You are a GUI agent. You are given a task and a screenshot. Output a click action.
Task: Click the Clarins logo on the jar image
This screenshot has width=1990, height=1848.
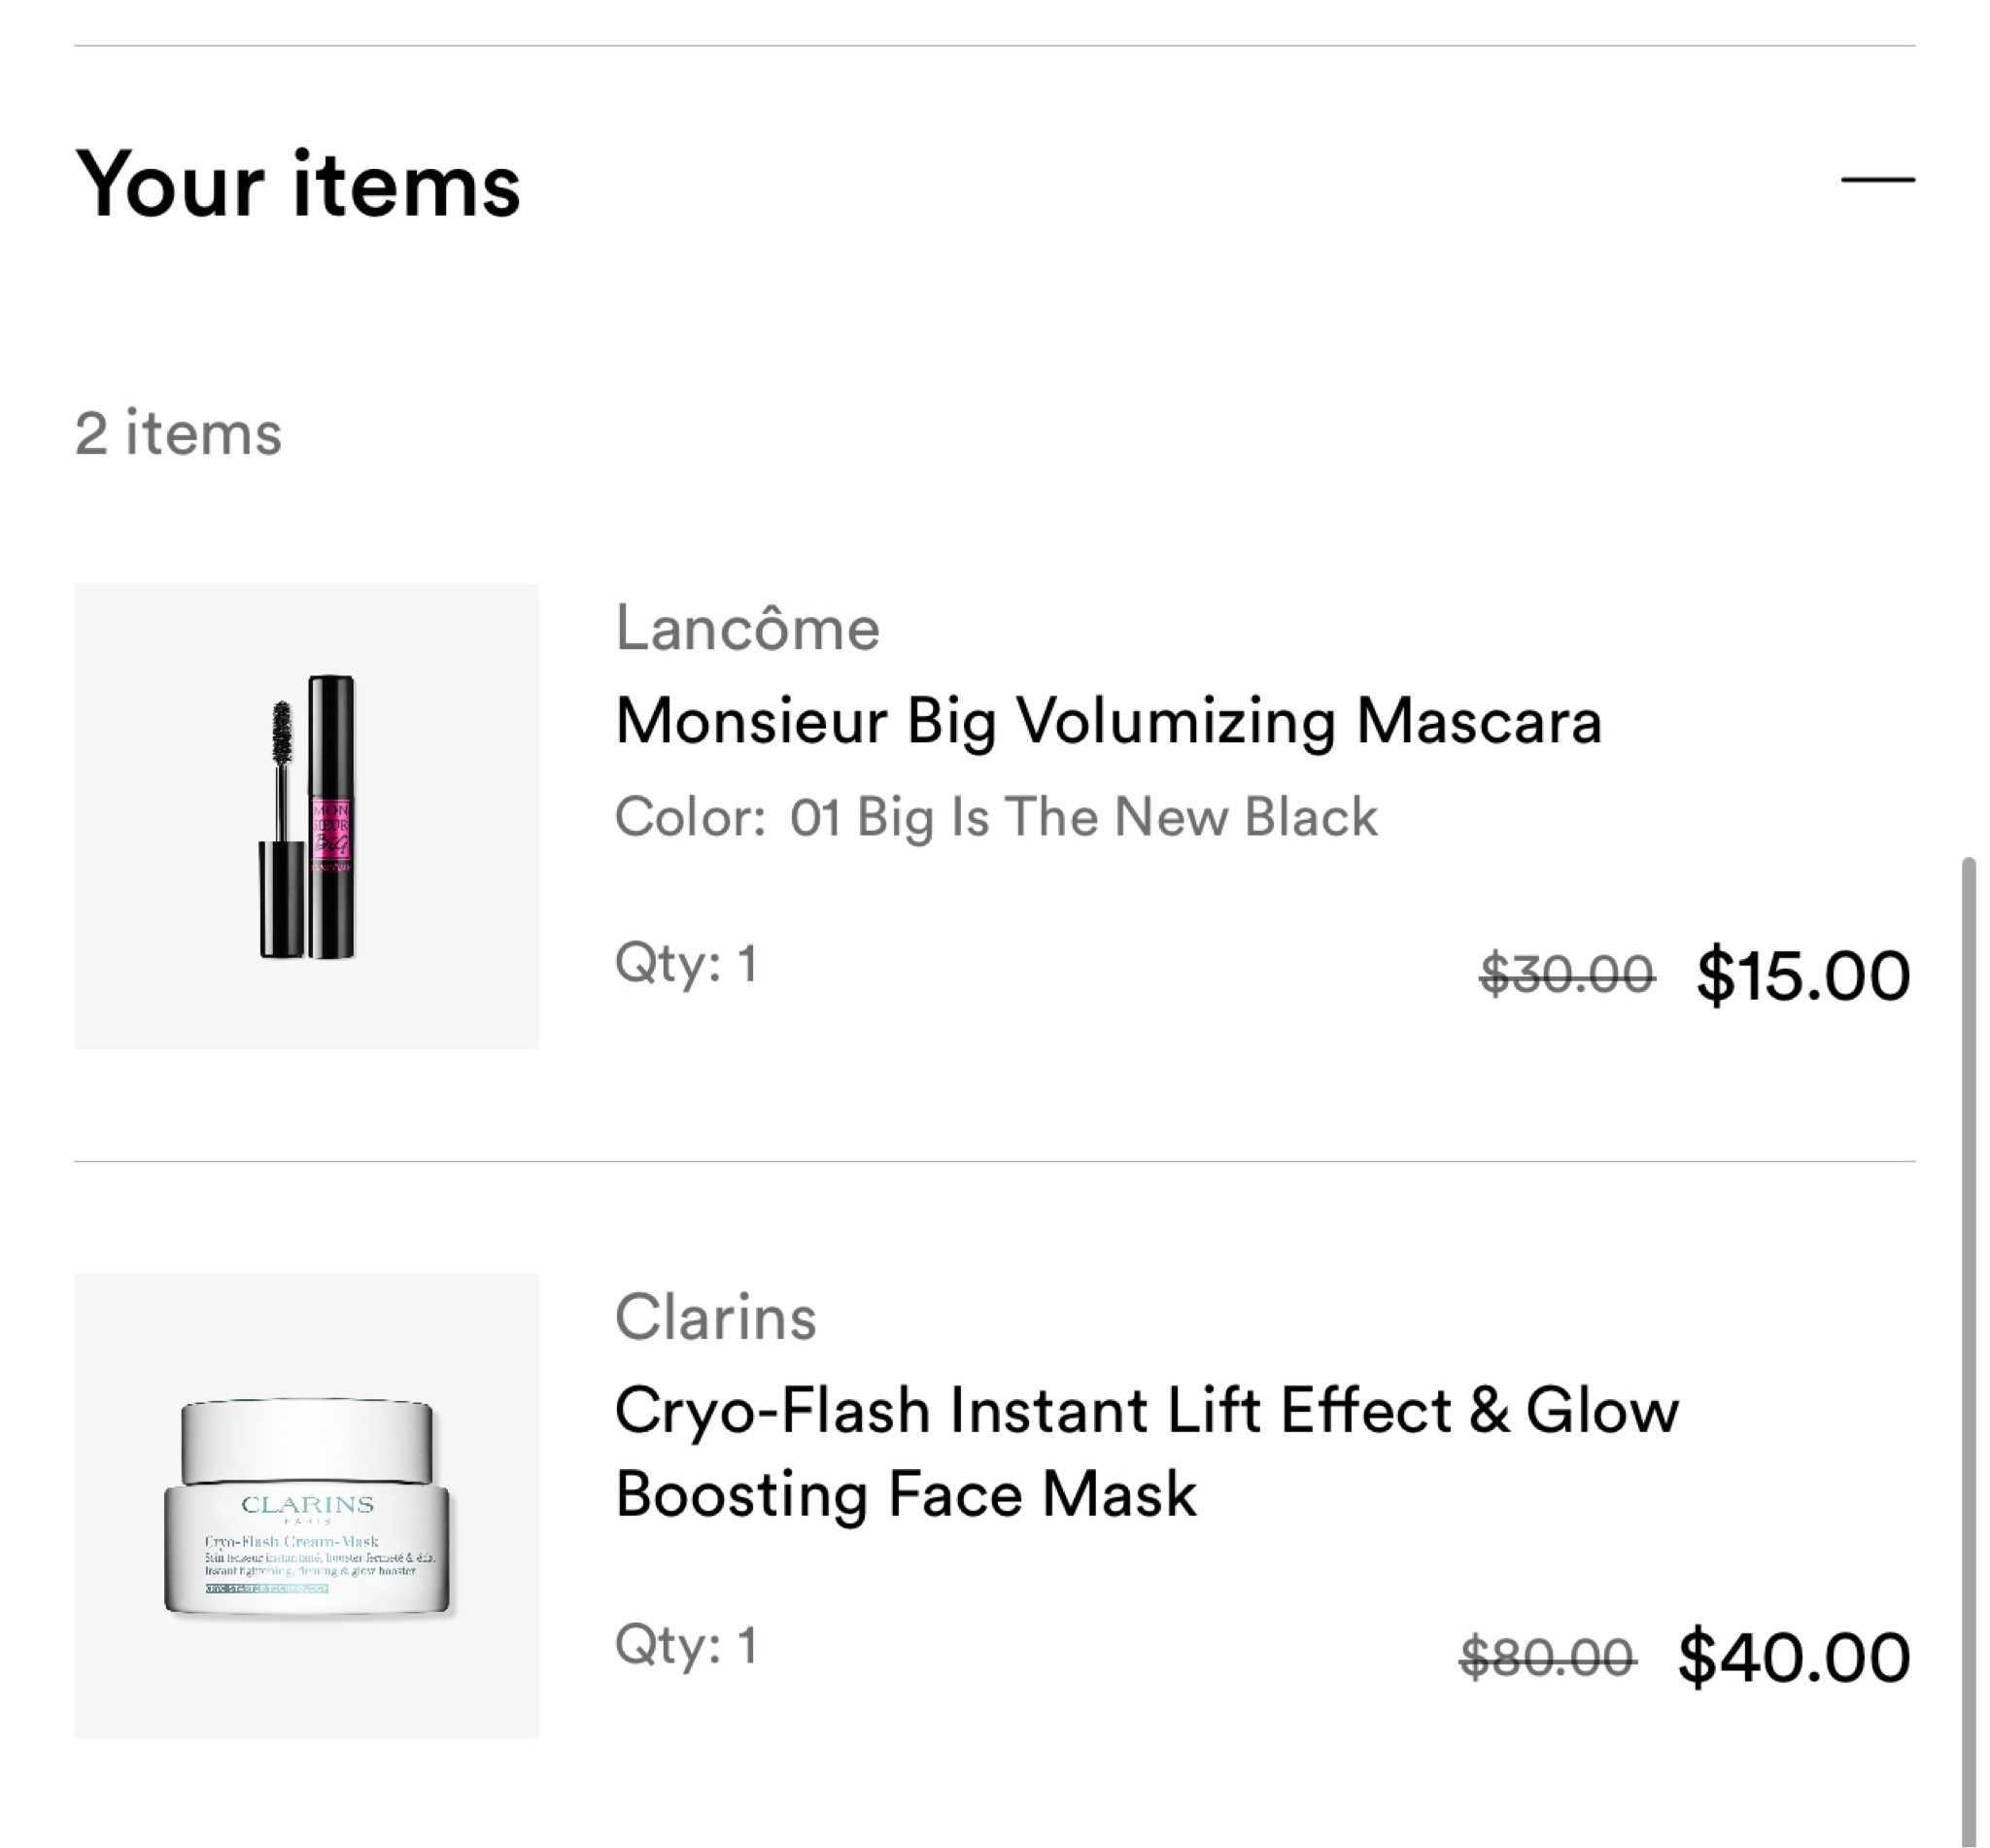[307, 1504]
